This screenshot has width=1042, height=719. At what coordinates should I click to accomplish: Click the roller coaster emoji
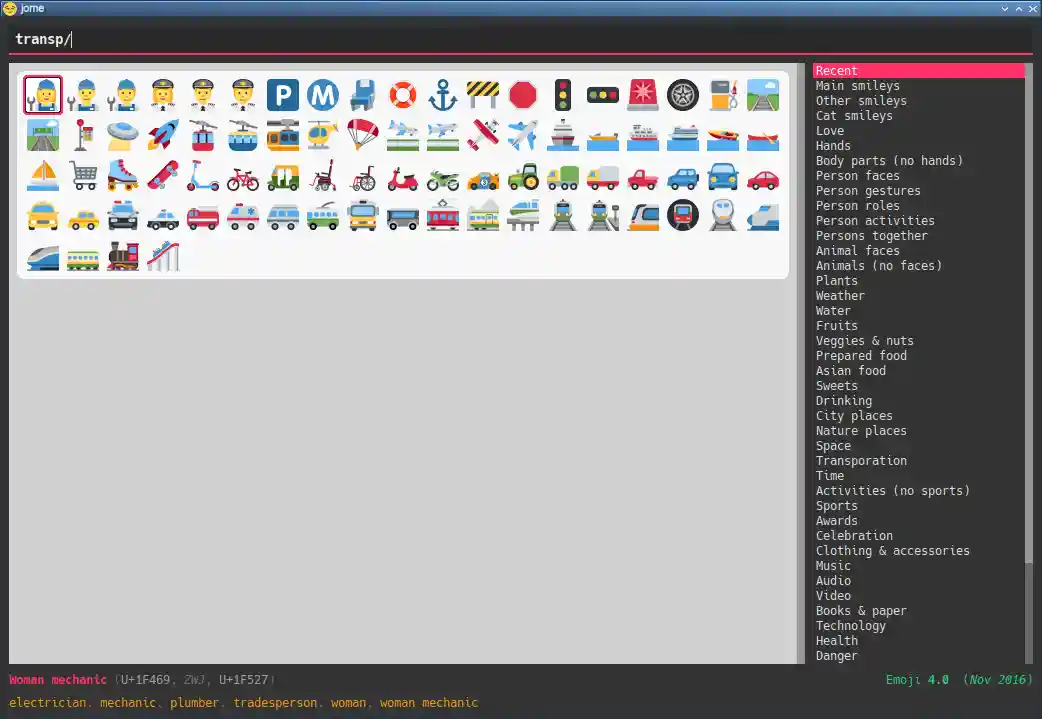pyautogui.click(x=163, y=256)
